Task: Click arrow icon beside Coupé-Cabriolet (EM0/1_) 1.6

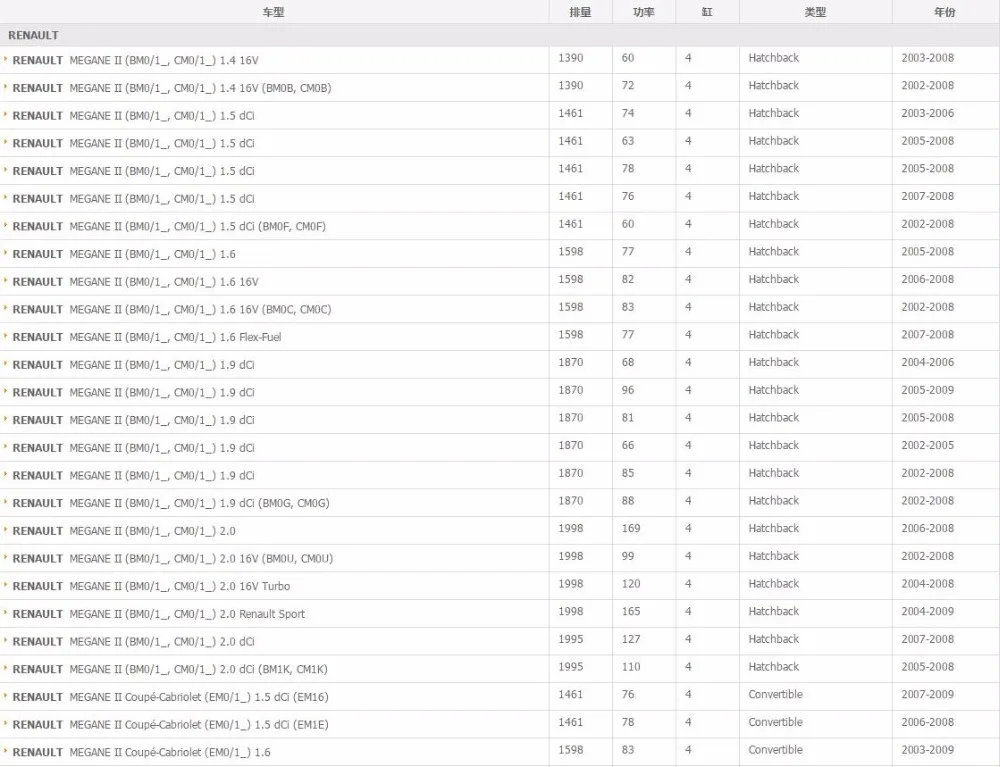Action: point(6,751)
